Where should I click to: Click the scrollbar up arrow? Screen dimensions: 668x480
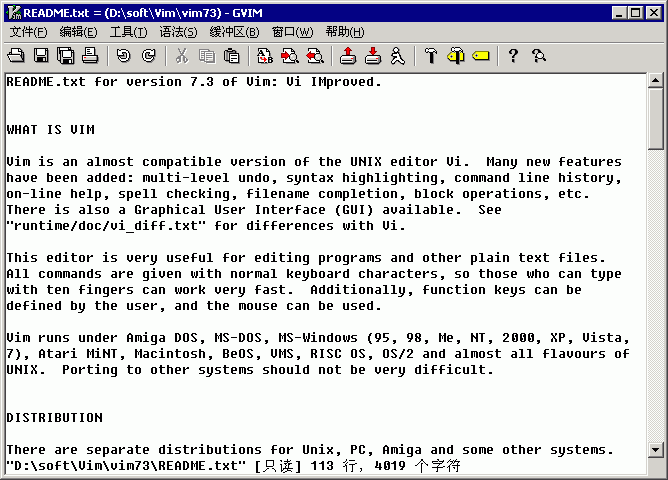click(x=655, y=80)
